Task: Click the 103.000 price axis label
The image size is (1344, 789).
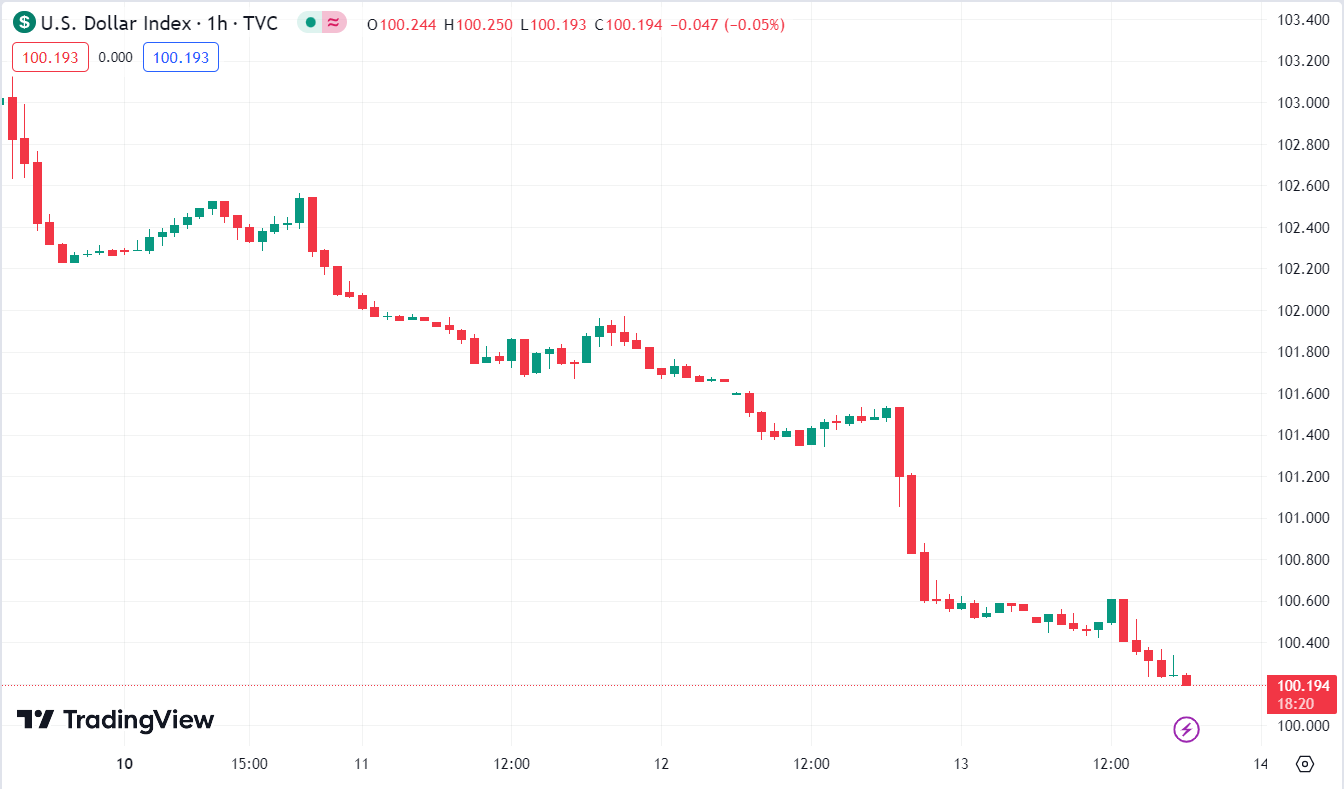Action: tap(1304, 103)
